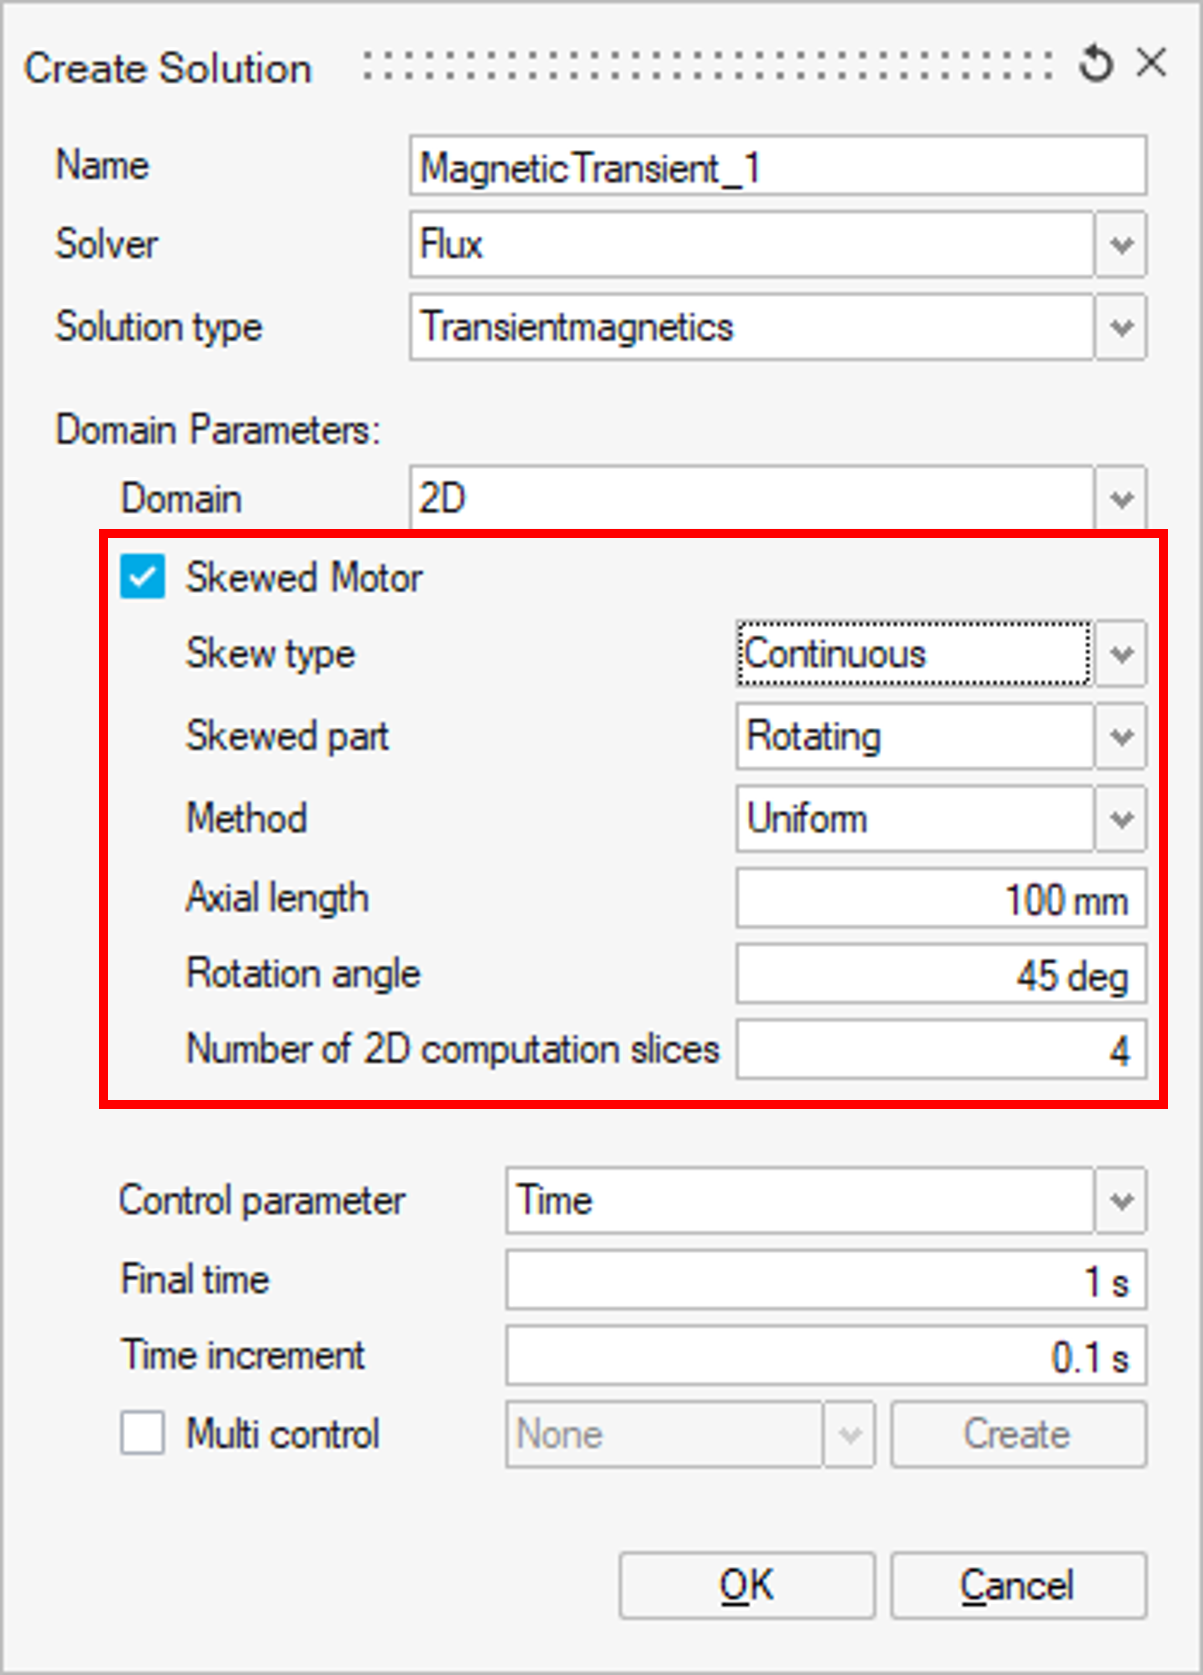Screen dimensions: 1203x1675
Task: Click the Final time field
Action: (825, 1280)
